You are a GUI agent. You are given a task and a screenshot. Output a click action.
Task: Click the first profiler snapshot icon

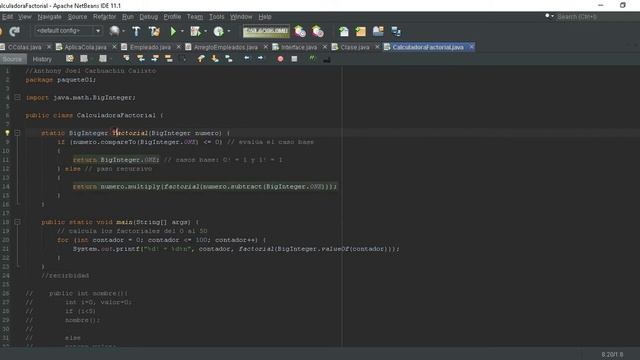tap(300, 31)
